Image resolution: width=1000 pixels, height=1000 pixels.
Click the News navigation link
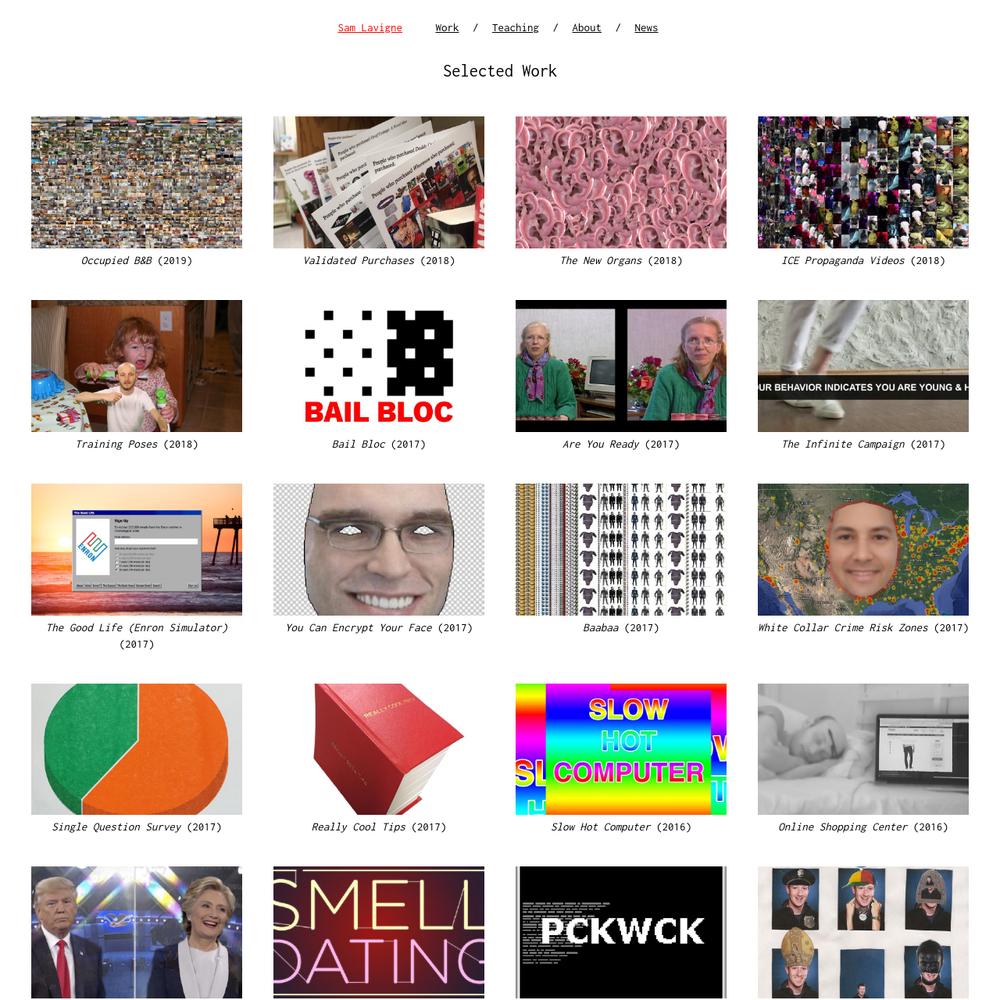(645, 27)
